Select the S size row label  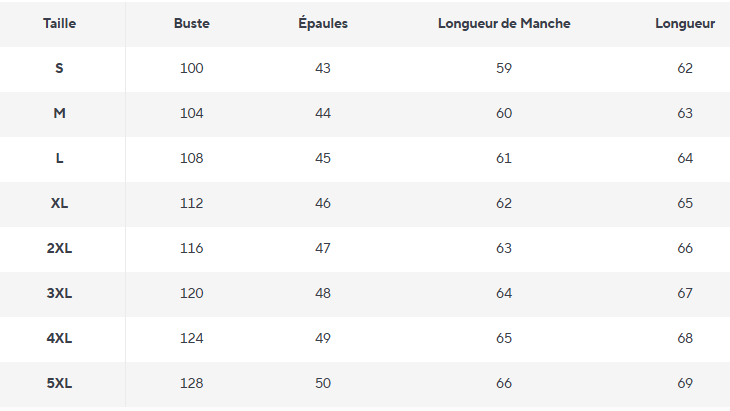pyautogui.click(x=59, y=69)
